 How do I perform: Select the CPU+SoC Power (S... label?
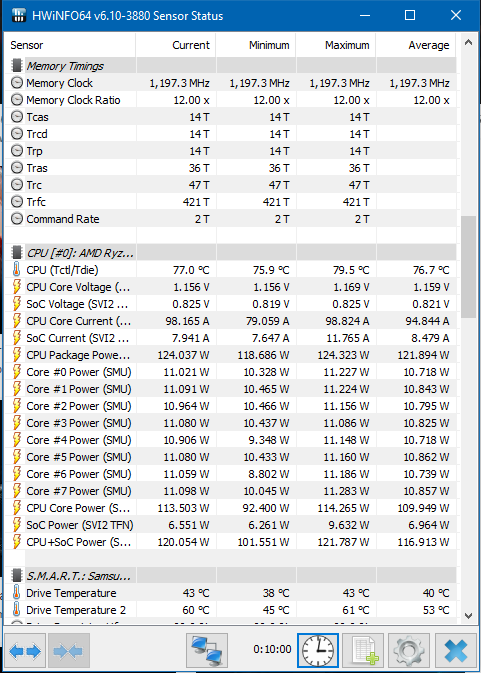click(79, 542)
